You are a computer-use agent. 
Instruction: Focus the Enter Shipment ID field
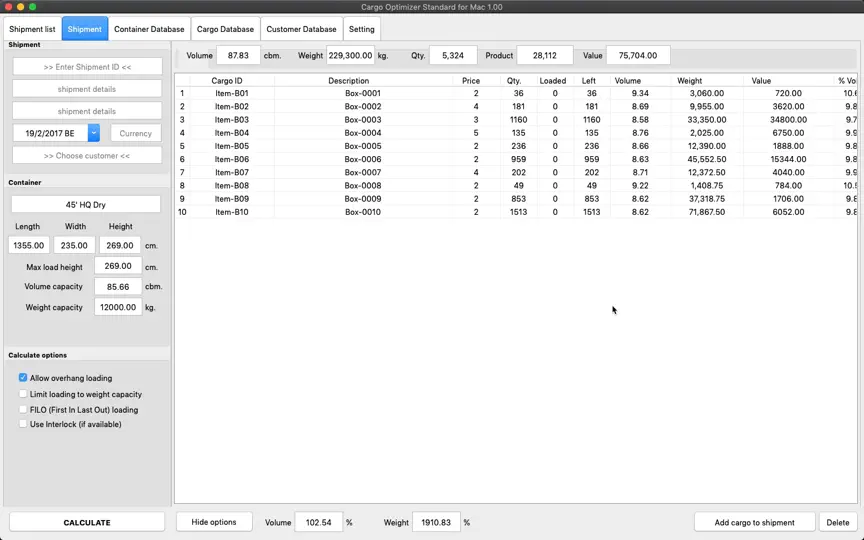click(x=87, y=67)
